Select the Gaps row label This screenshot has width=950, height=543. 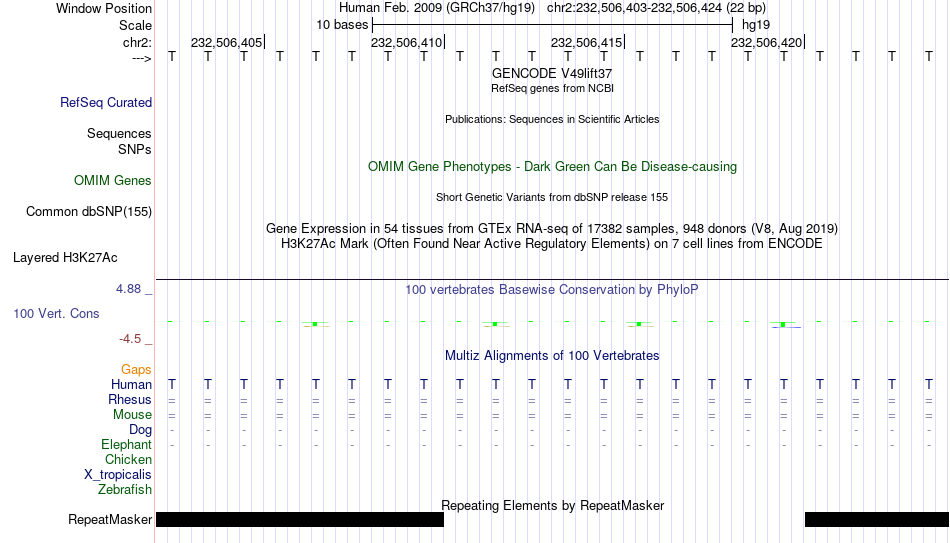(x=136, y=370)
